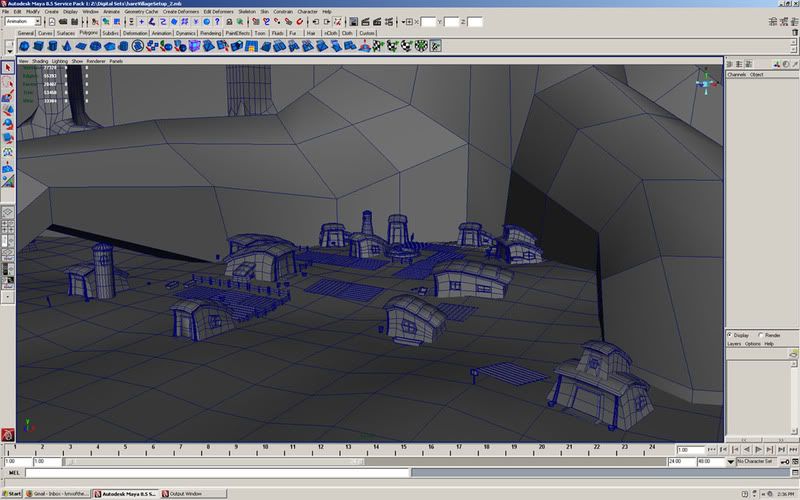This screenshot has width=800, height=500.
Task: Click the auto keyframe key icon
Action: (x=785, y=462)
